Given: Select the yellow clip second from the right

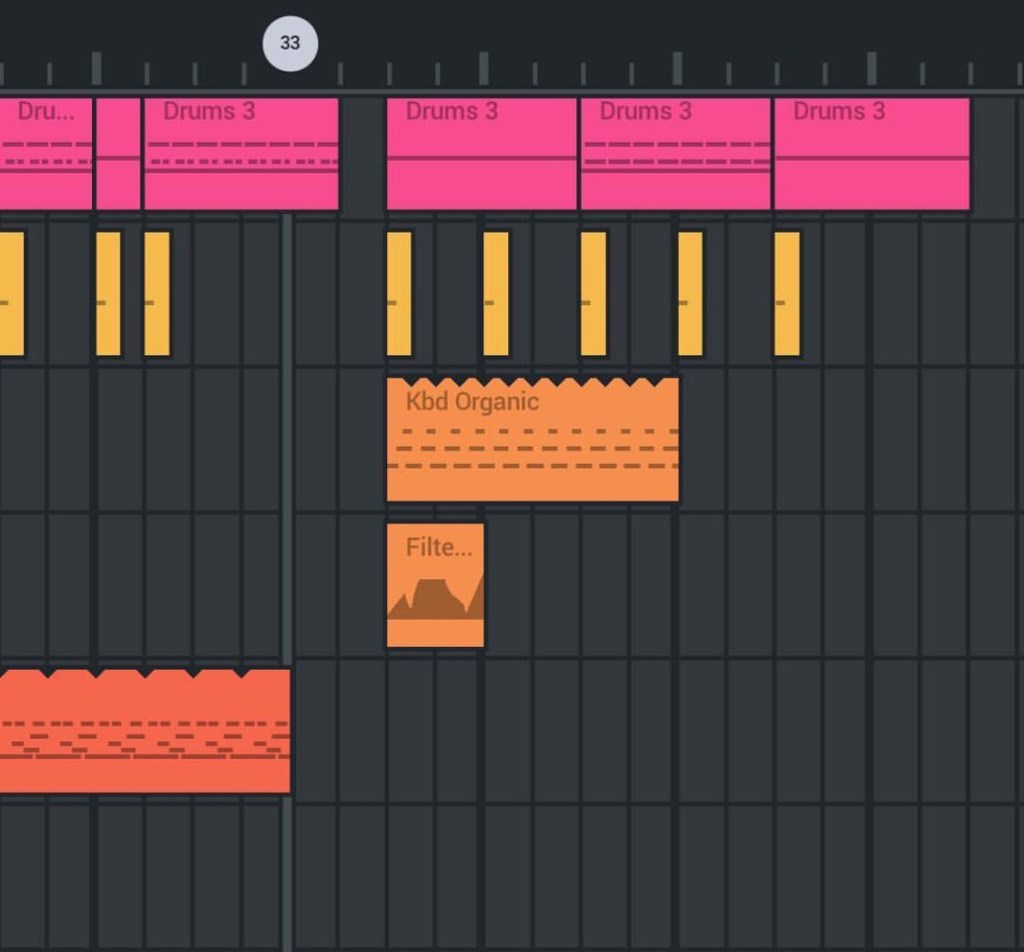Looking at the screenshot, I should (x=690, y=294).
